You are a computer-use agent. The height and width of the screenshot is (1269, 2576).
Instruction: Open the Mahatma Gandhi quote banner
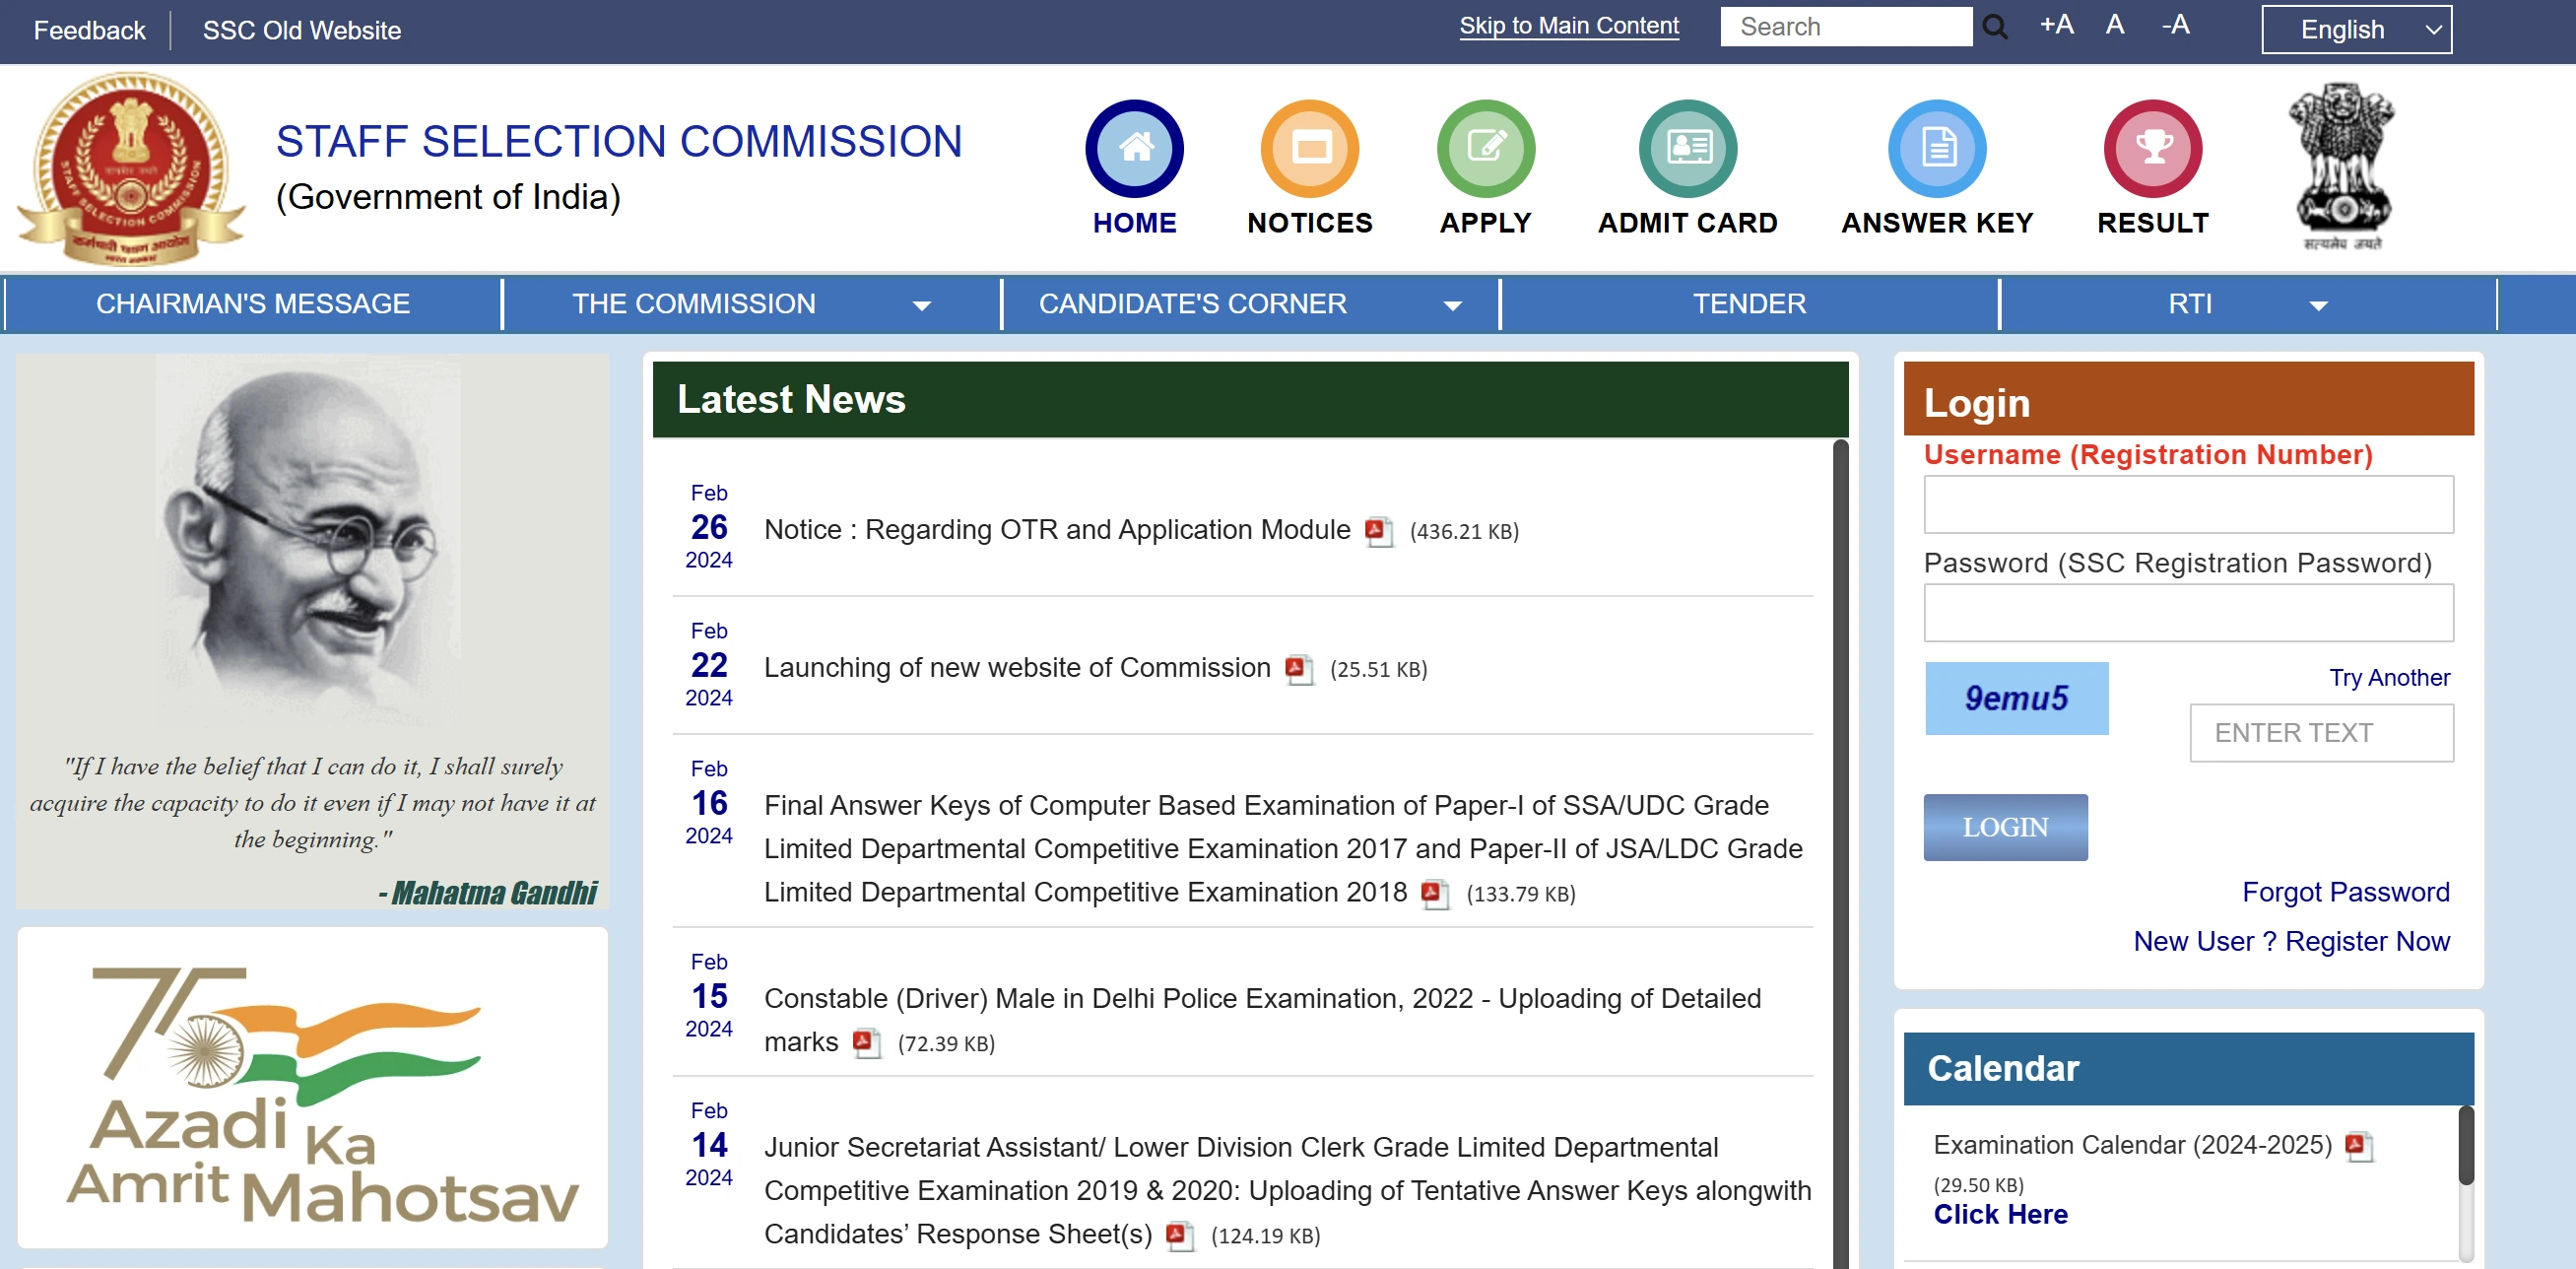(313, 631)
